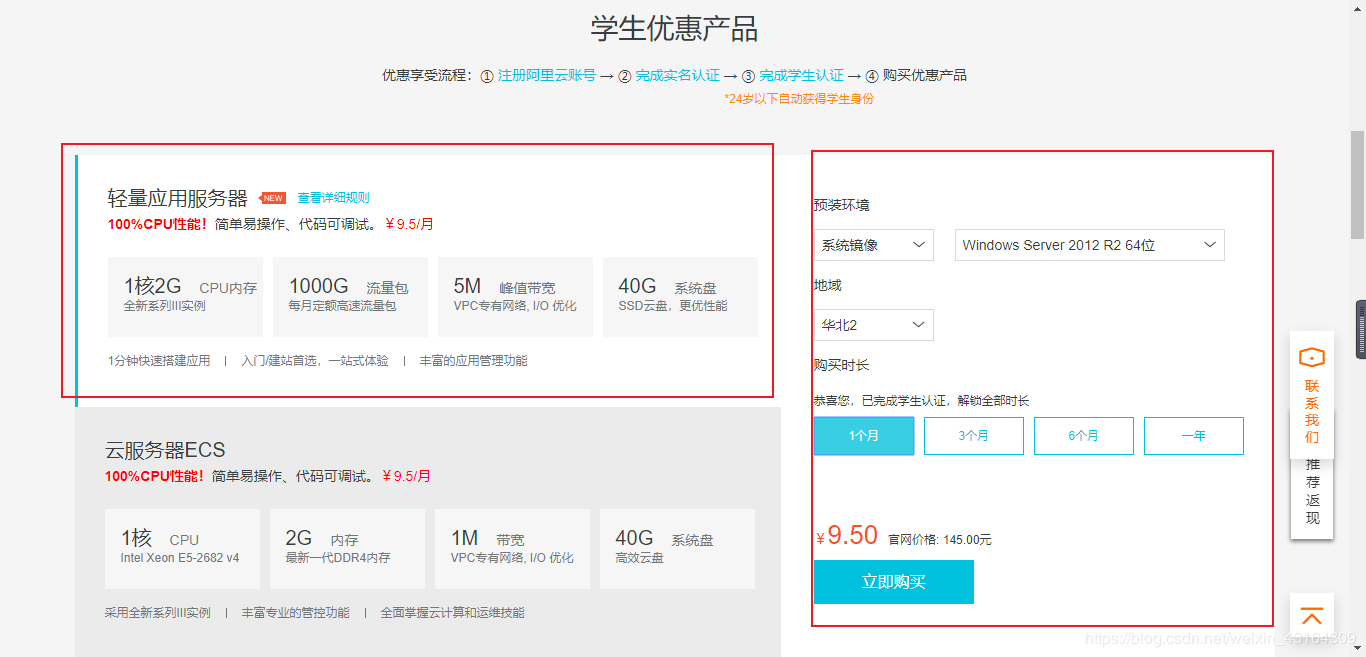Click the 完成实名认证 link
1366x657 pixels.
676,75
